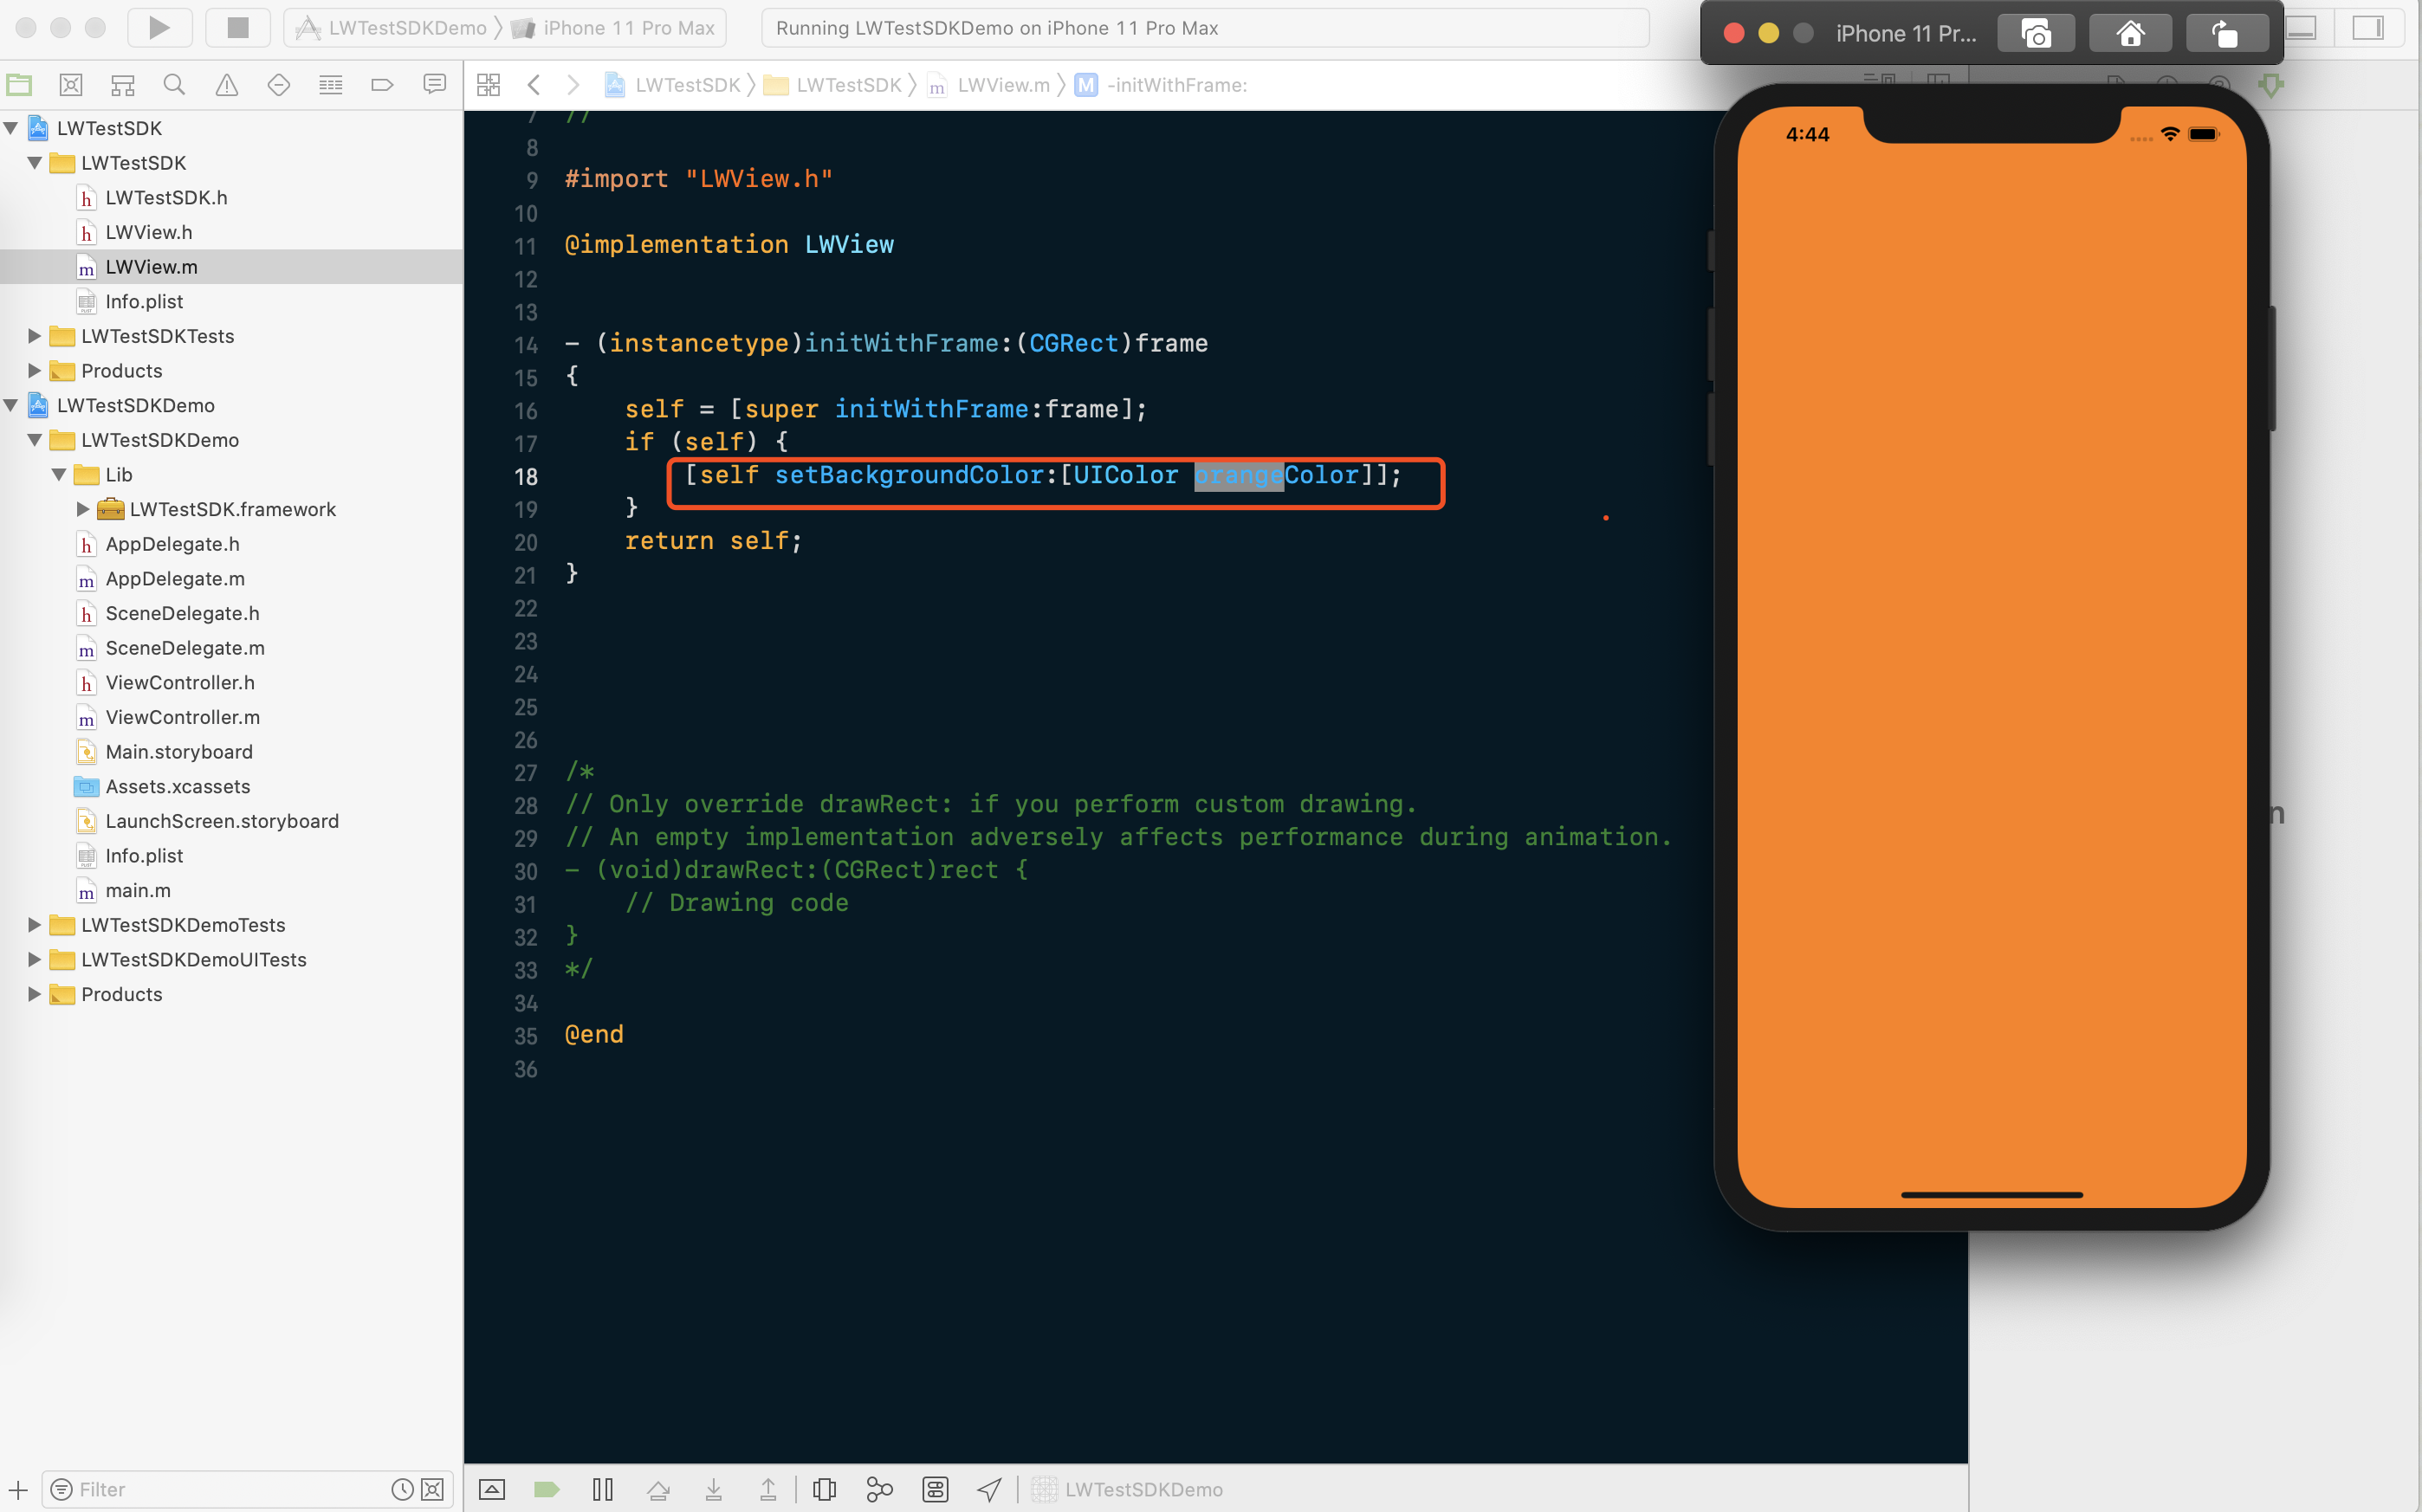
Task: Select the ViewController.m file
Action: coord(182,717)
